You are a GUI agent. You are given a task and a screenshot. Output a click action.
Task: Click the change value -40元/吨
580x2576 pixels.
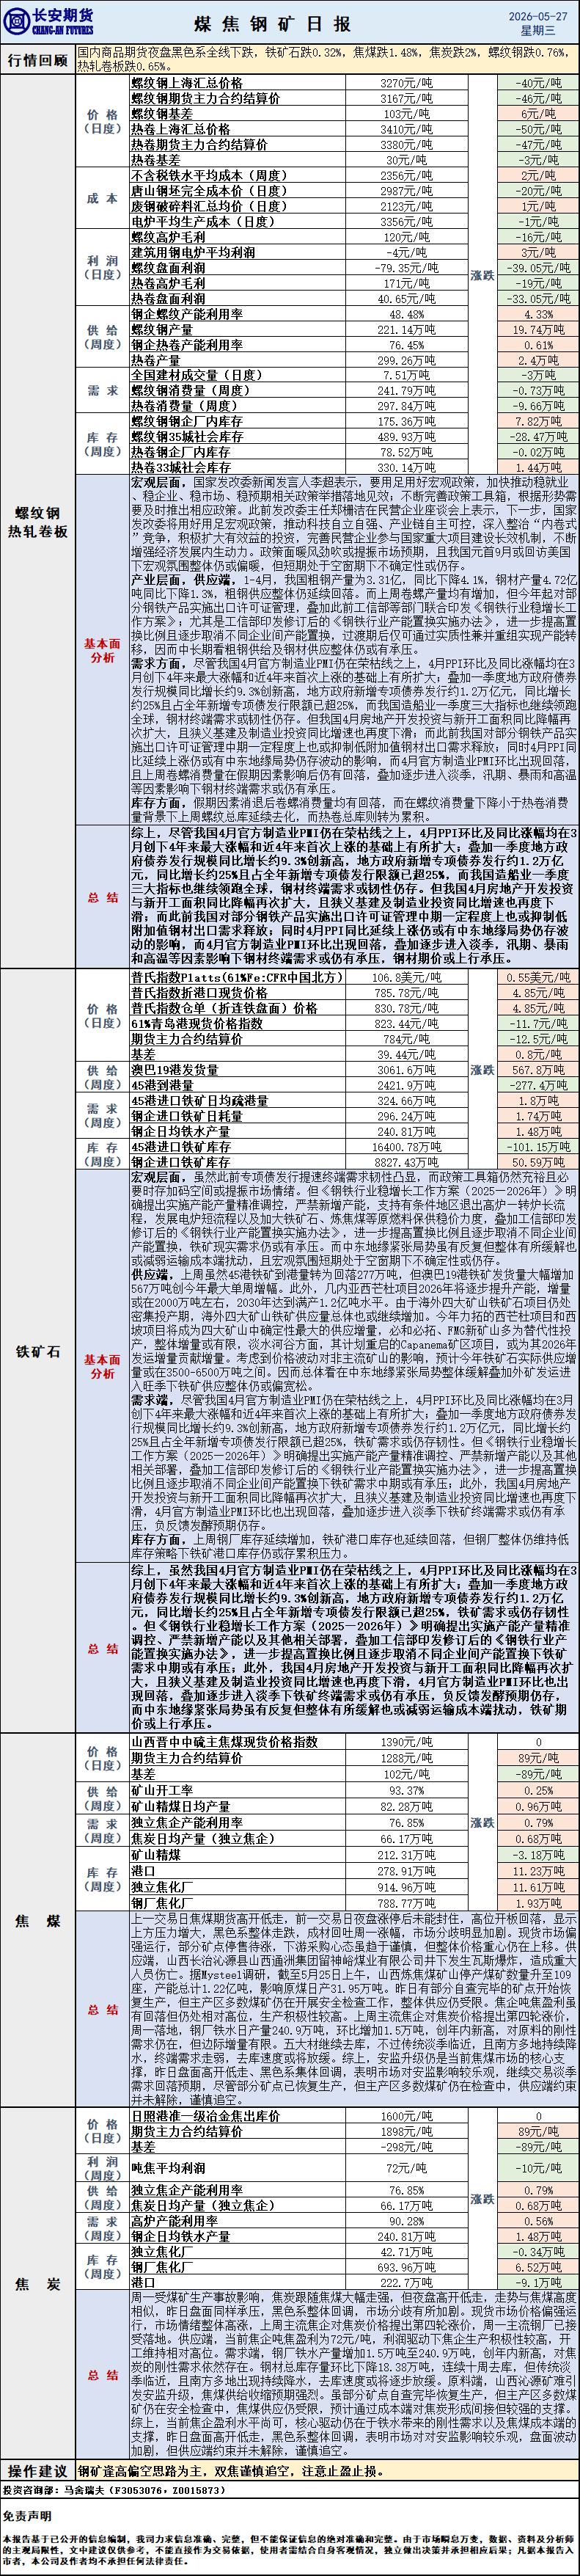(538, 84)
